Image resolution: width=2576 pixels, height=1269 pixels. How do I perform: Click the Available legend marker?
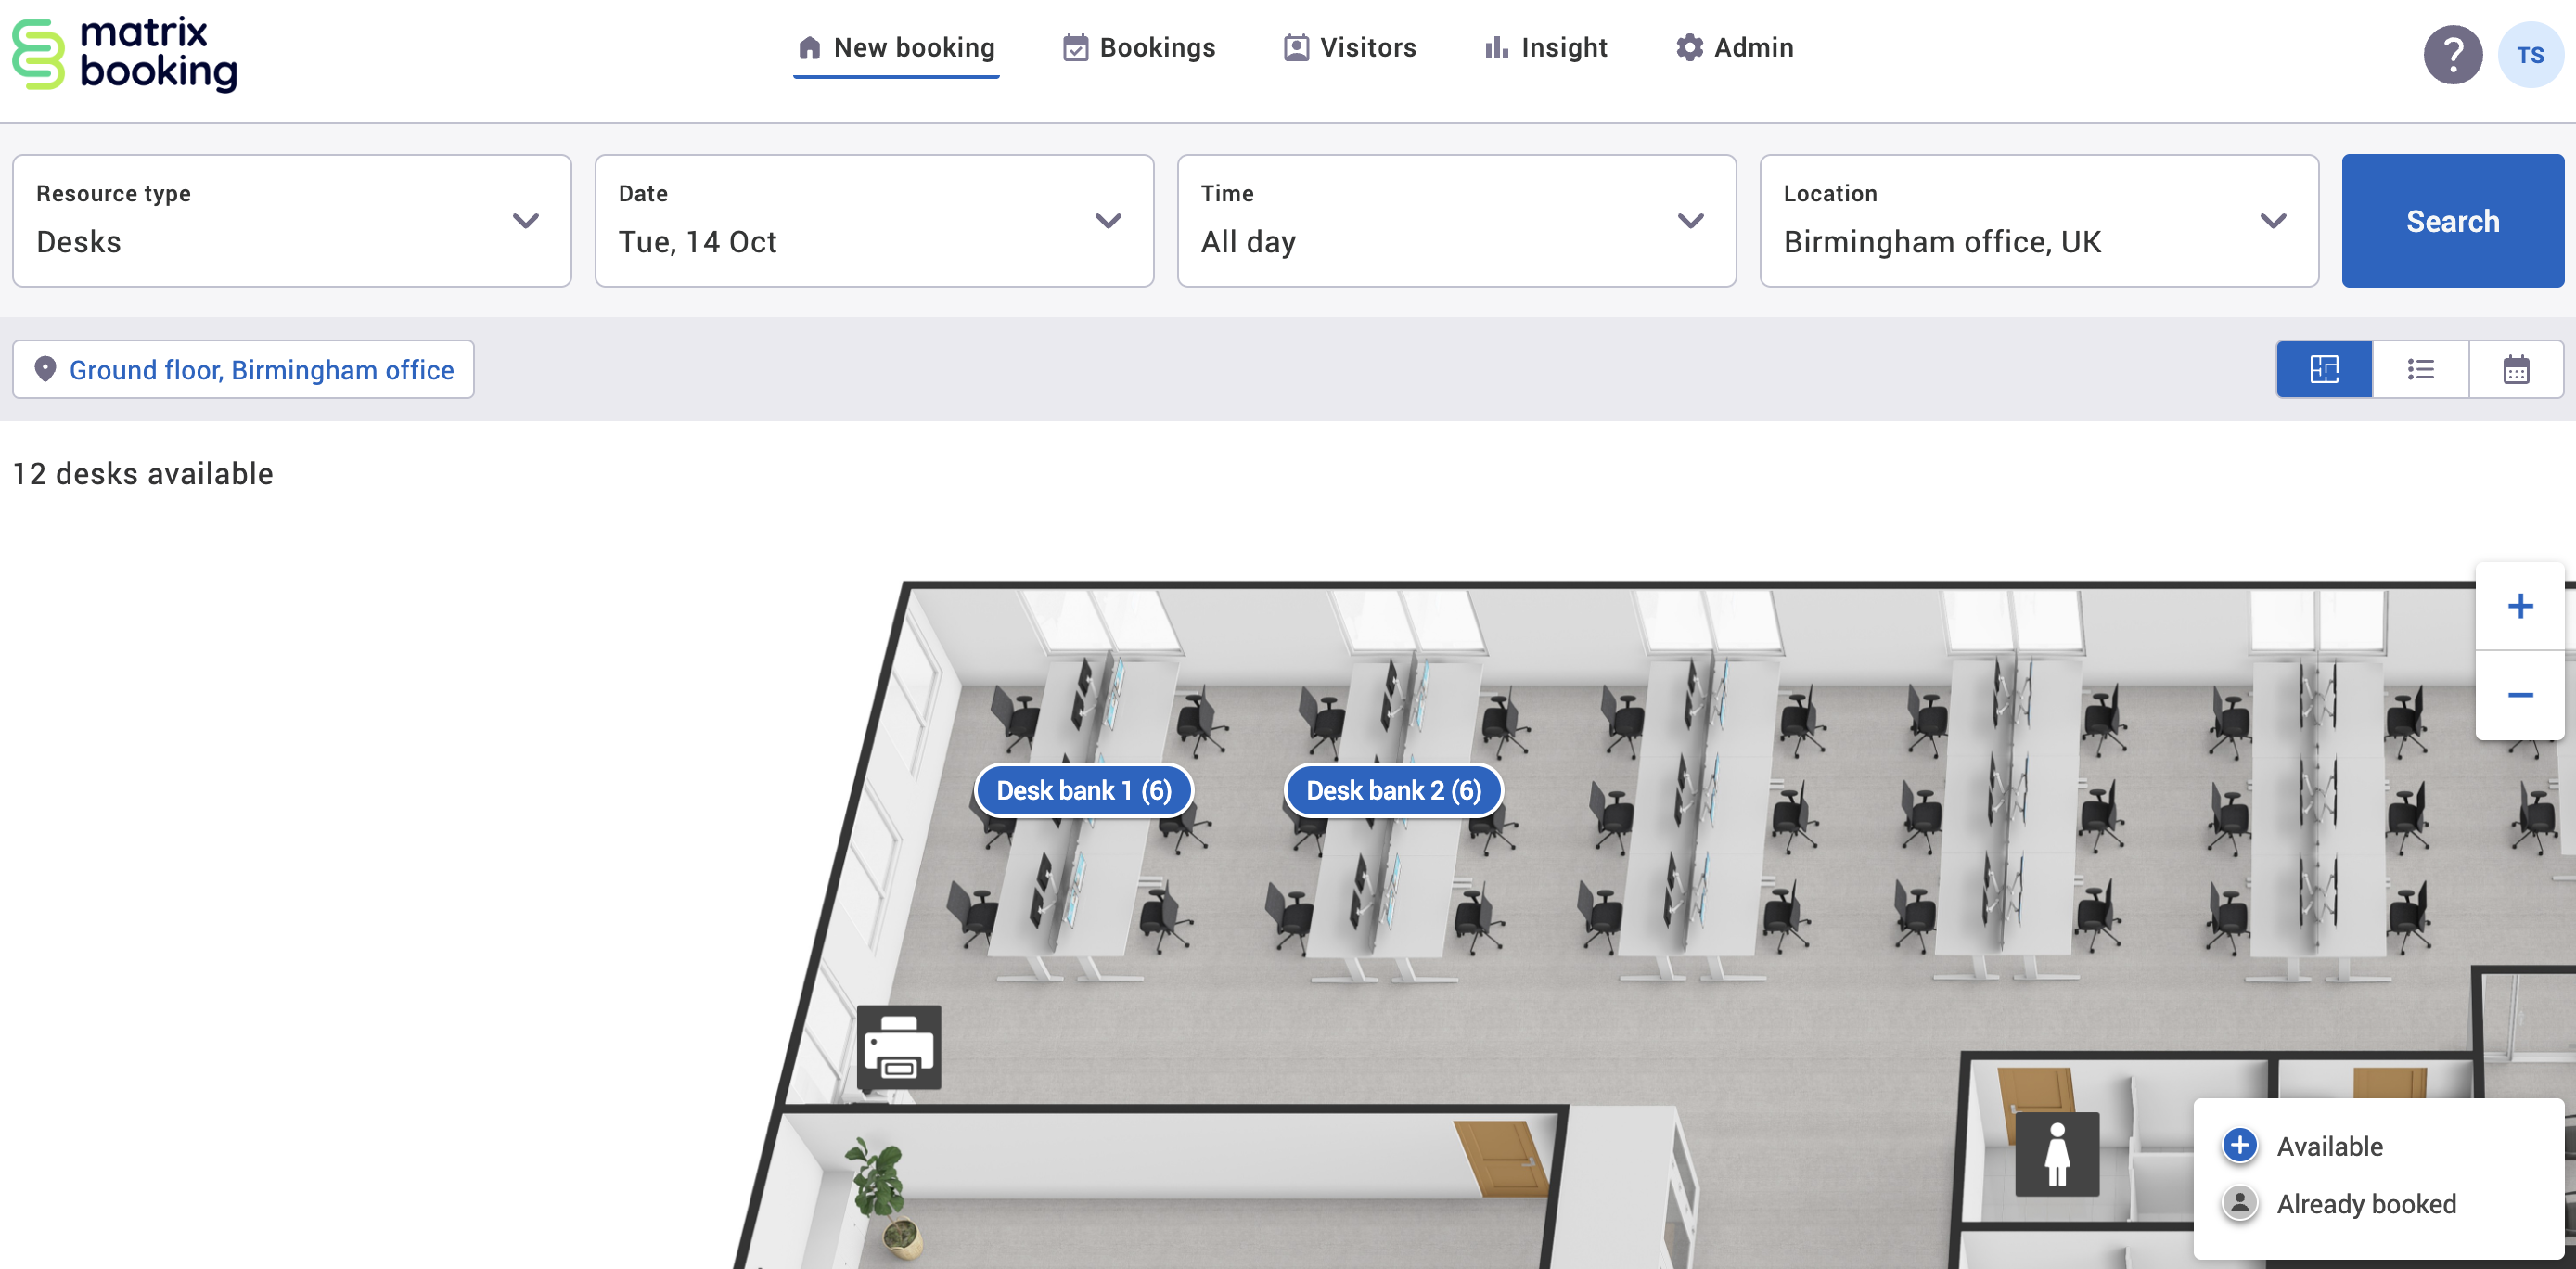click(2239, 1146)
